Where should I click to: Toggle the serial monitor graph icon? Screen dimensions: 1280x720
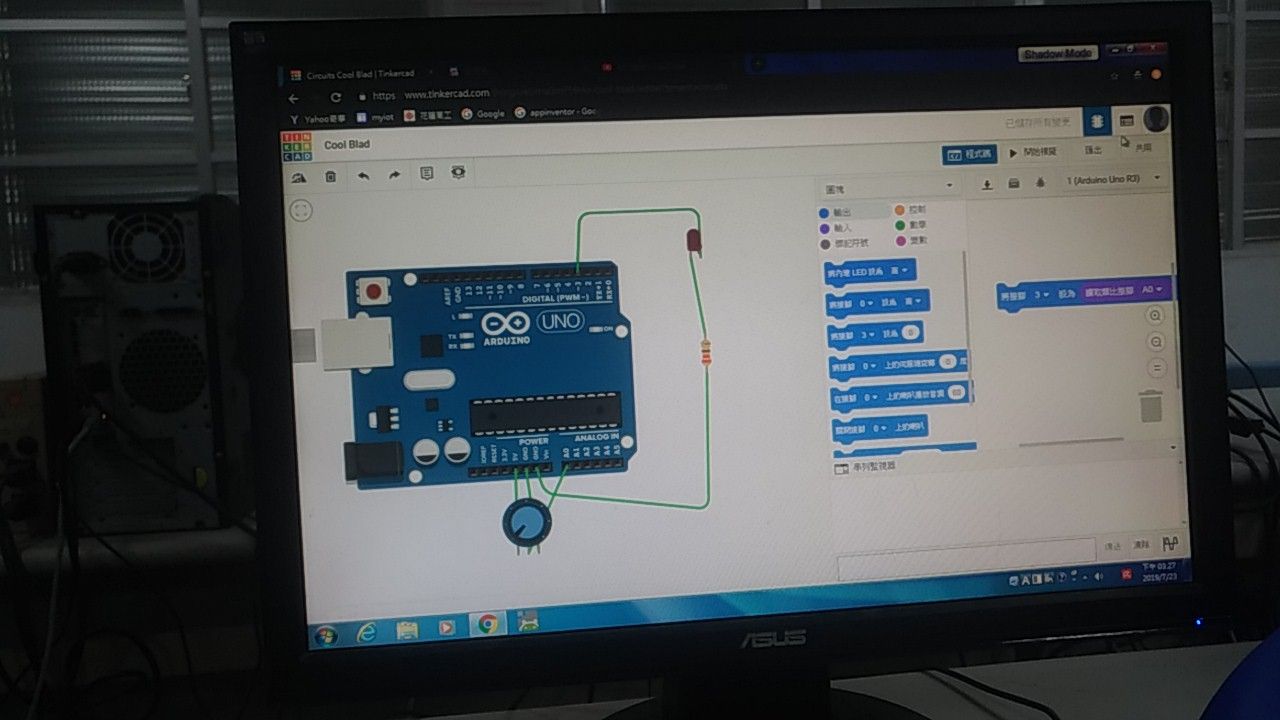coord(1169,544)
